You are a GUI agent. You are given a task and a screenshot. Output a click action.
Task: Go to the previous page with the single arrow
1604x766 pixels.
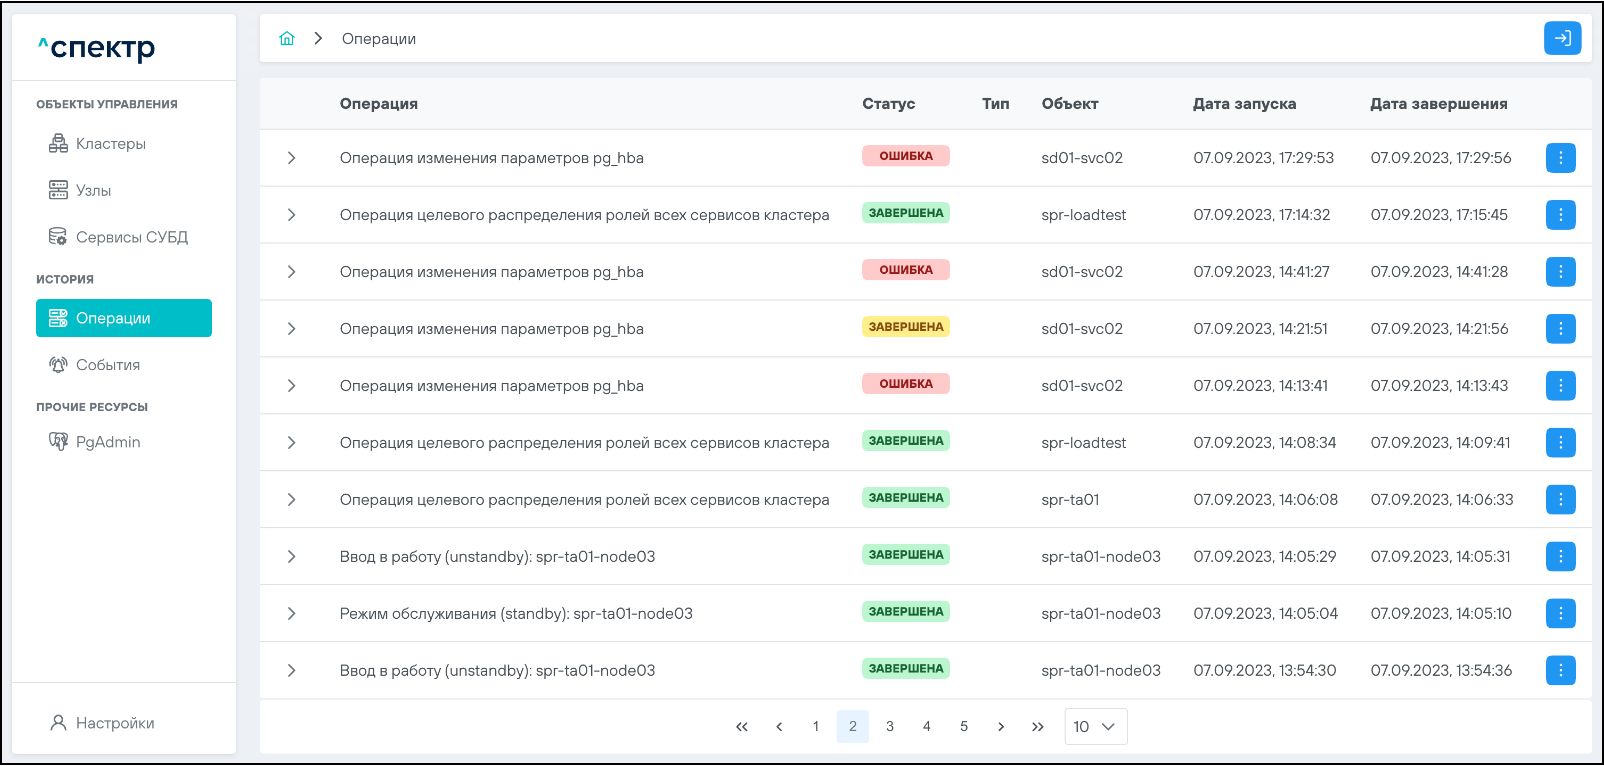coord(779,727)
